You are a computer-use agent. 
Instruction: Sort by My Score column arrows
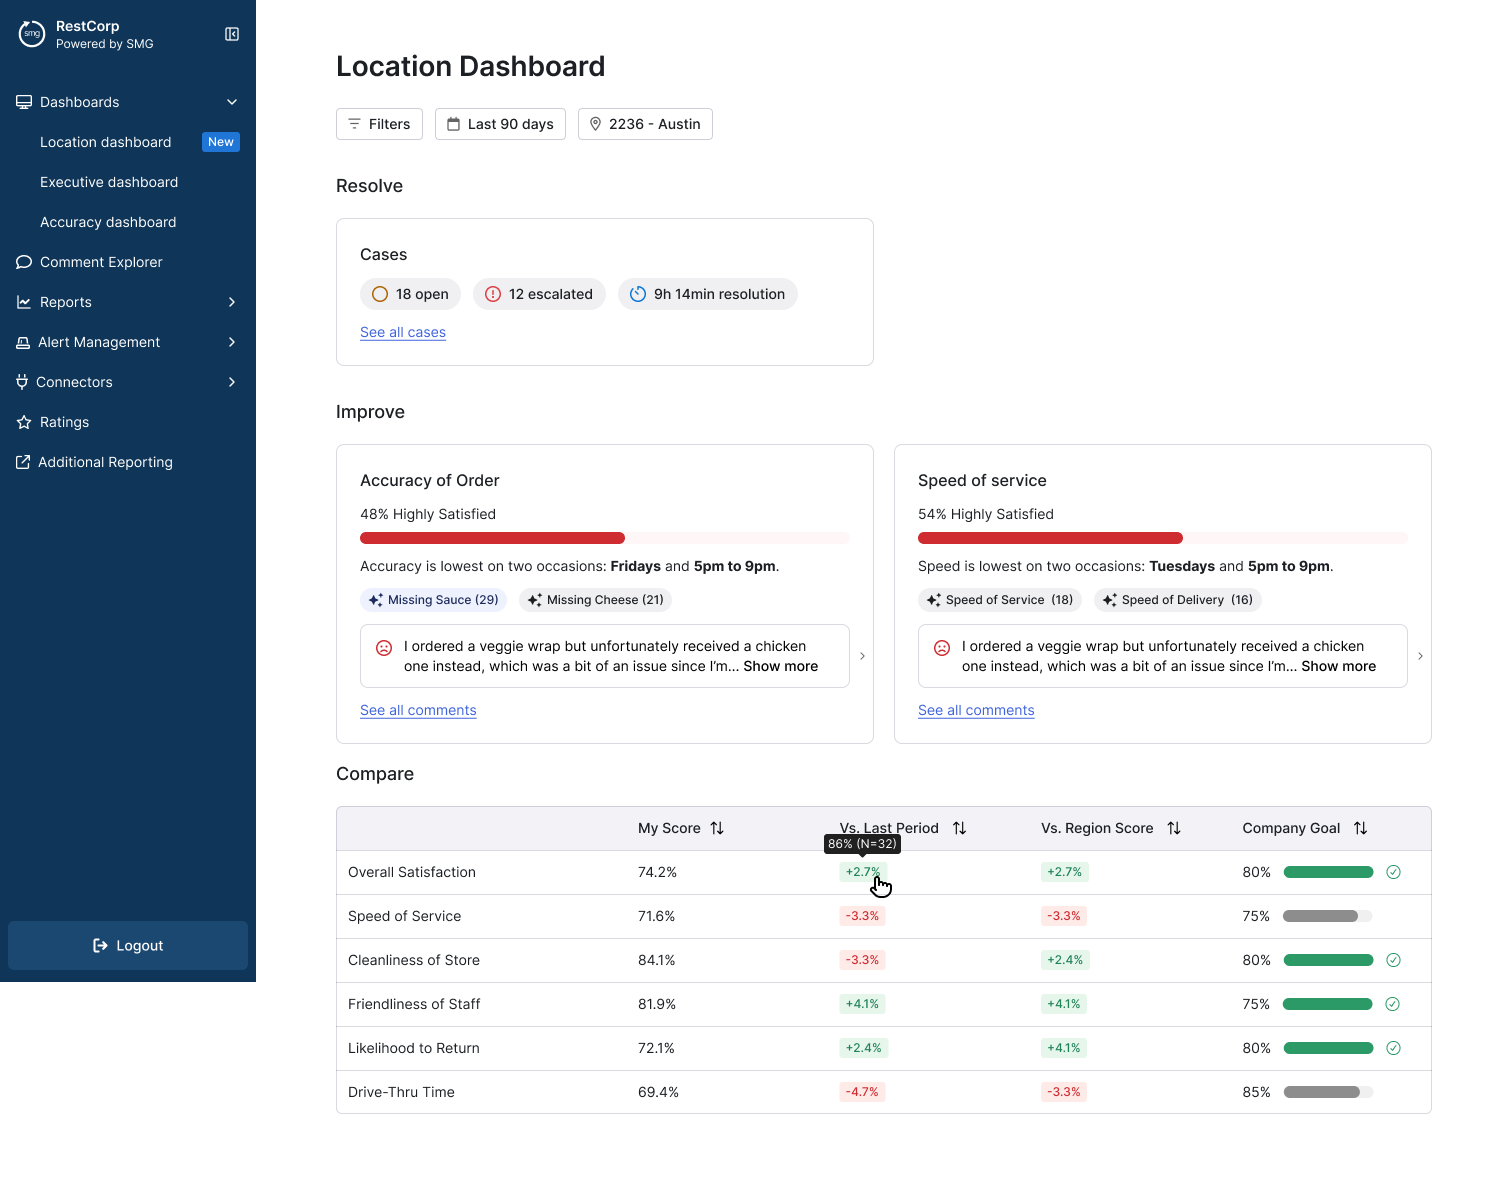point(717,828)
